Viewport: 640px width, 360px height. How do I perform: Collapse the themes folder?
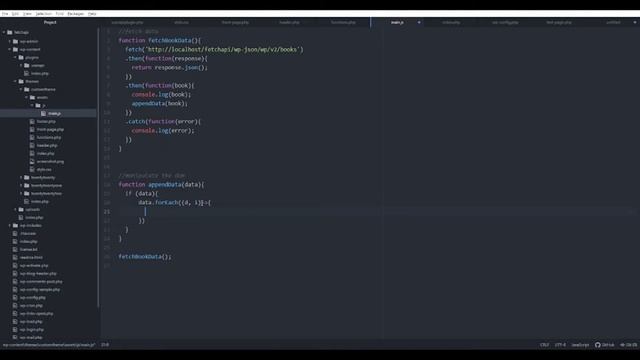[x=16, y=81]
